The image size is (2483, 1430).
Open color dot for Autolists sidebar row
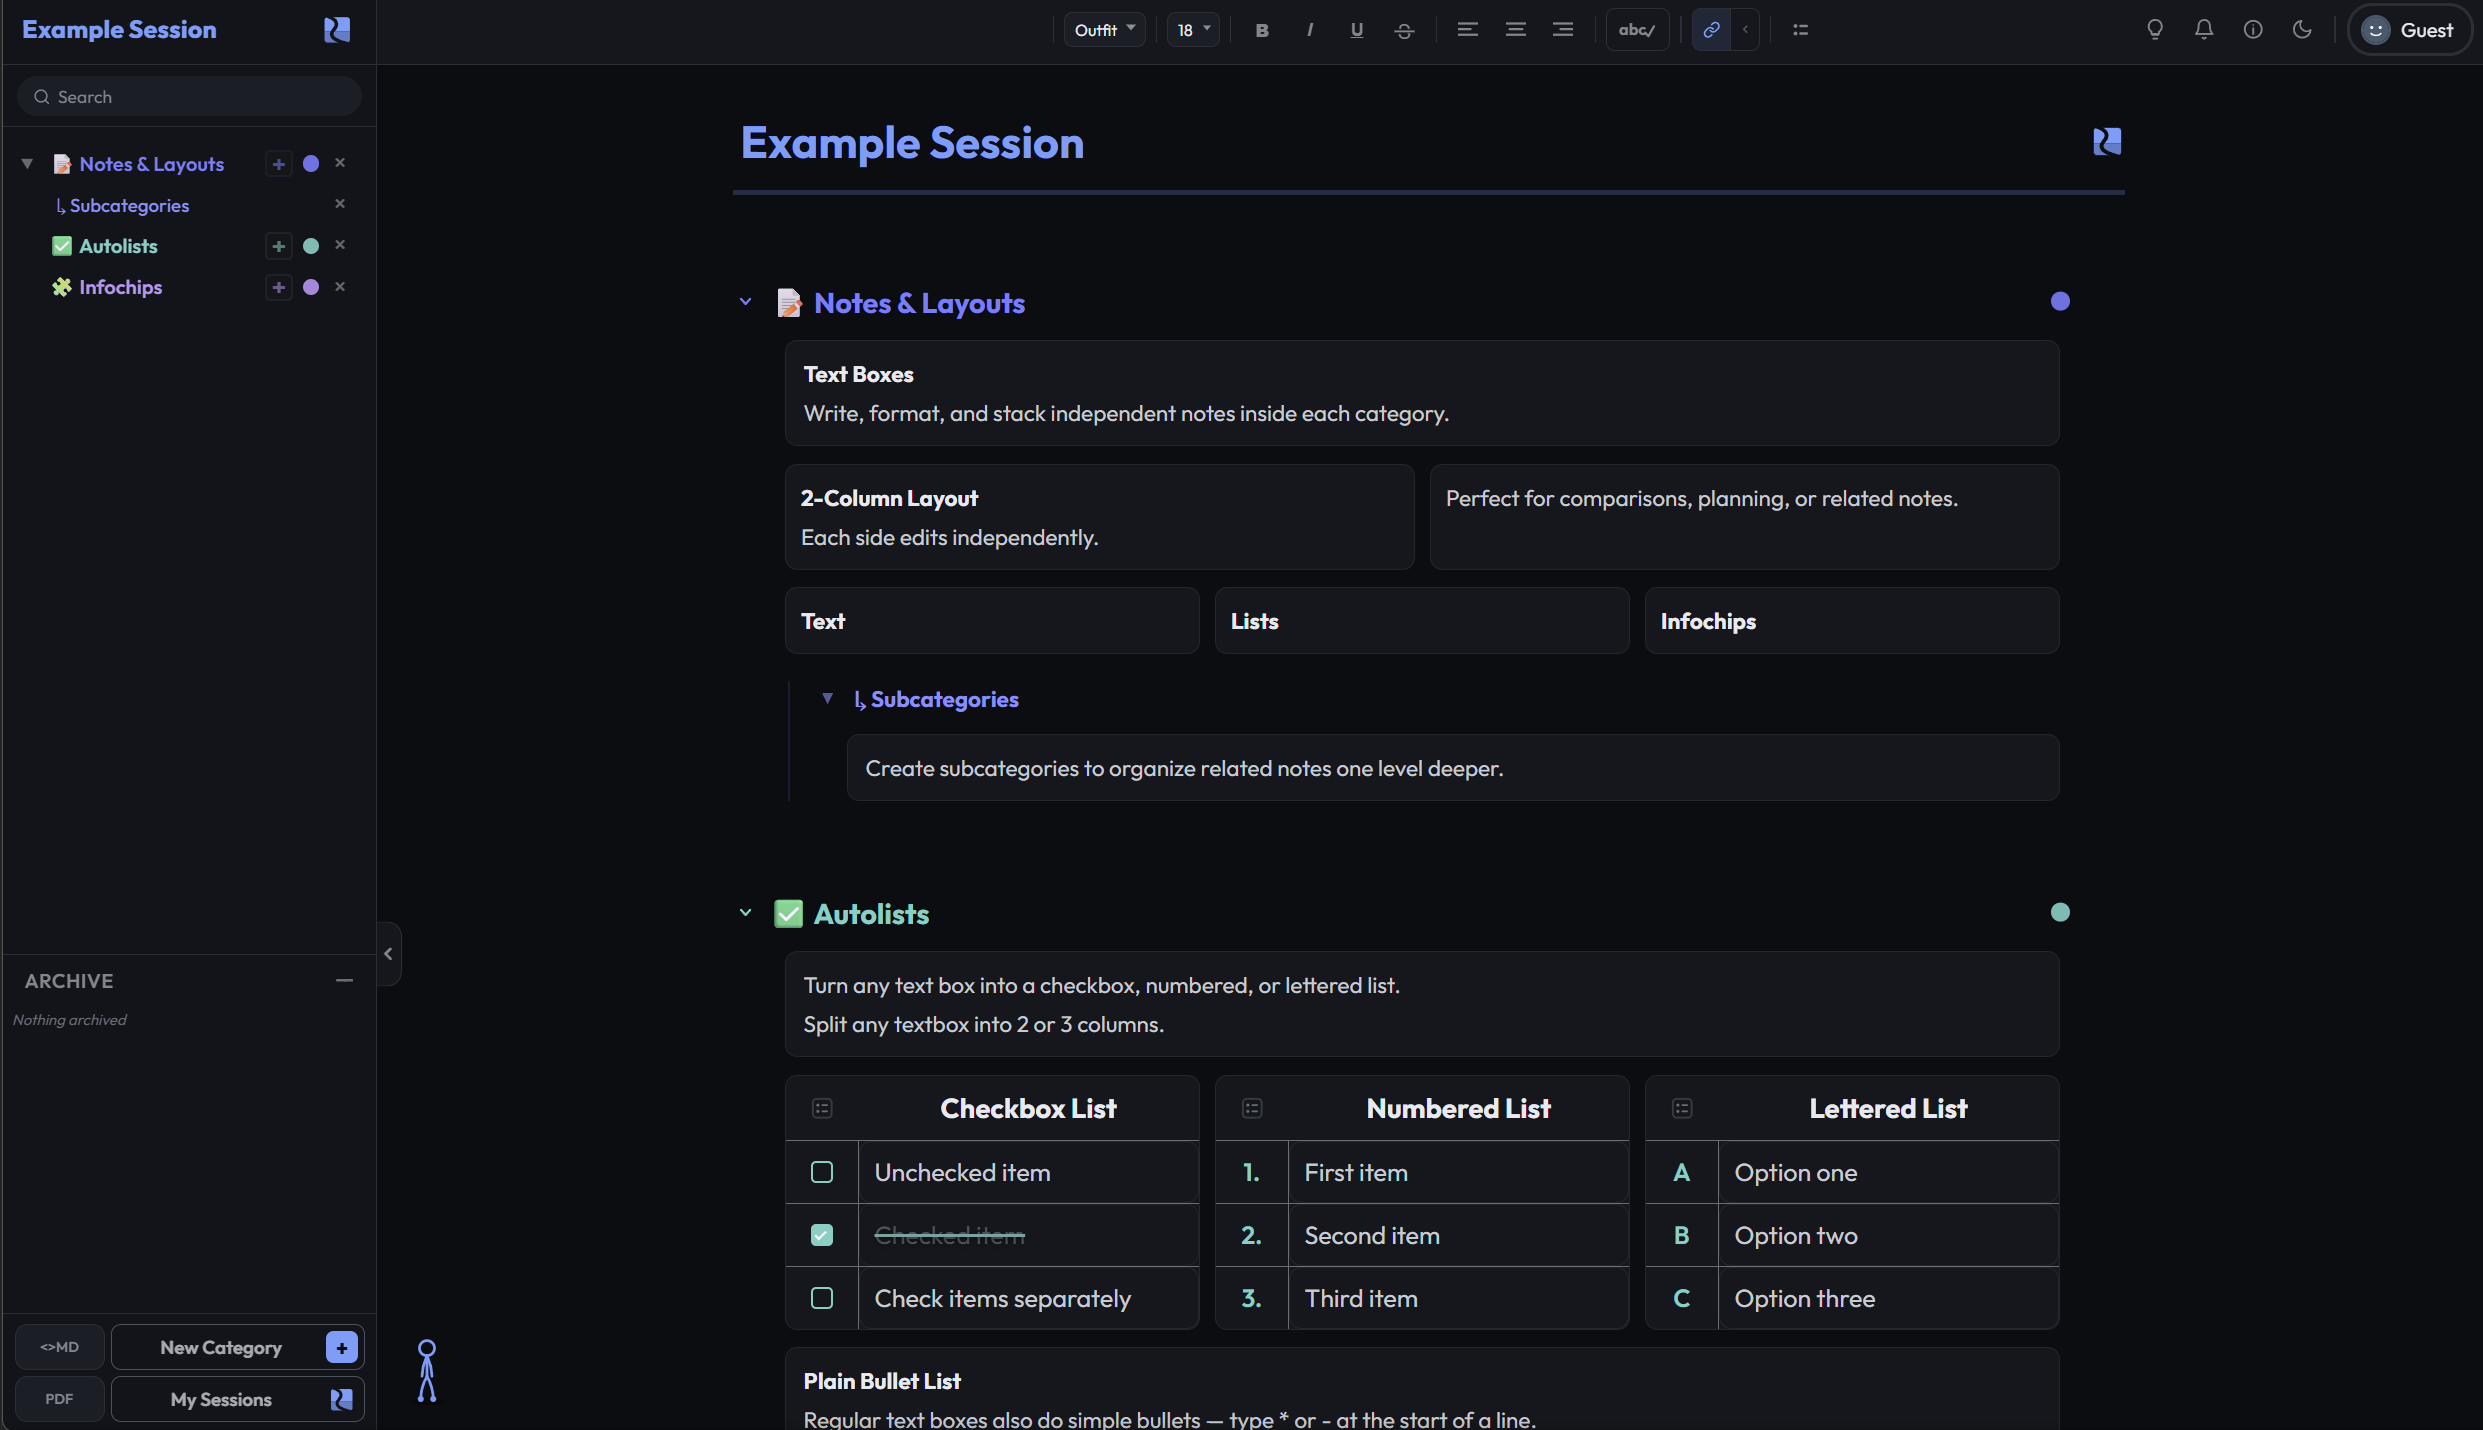[x=311, y=246]
